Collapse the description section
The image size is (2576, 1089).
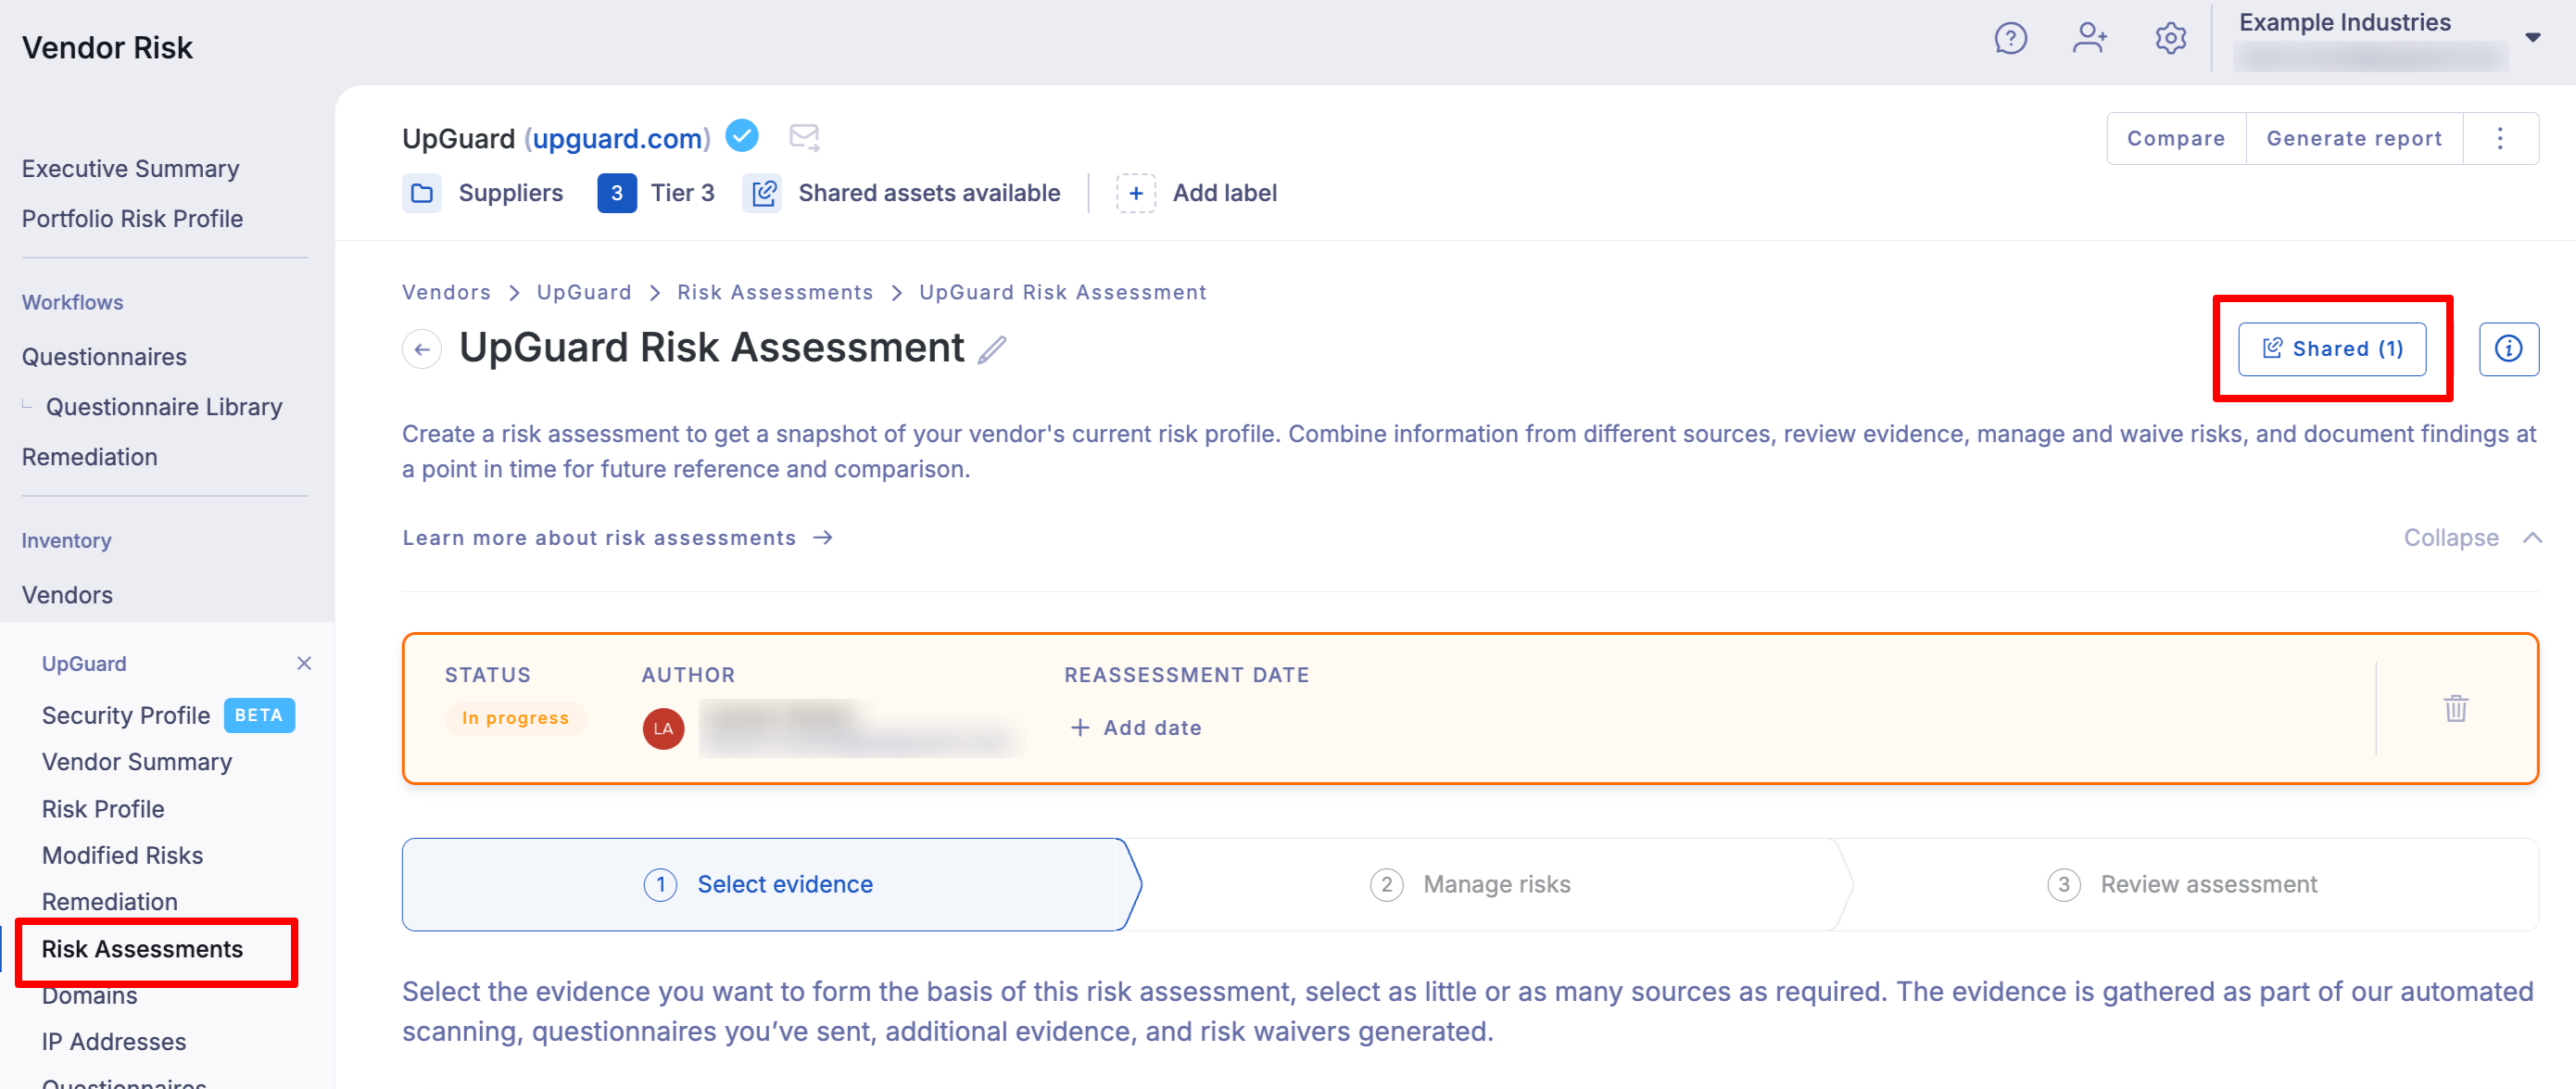click(x=2471, y=538)
